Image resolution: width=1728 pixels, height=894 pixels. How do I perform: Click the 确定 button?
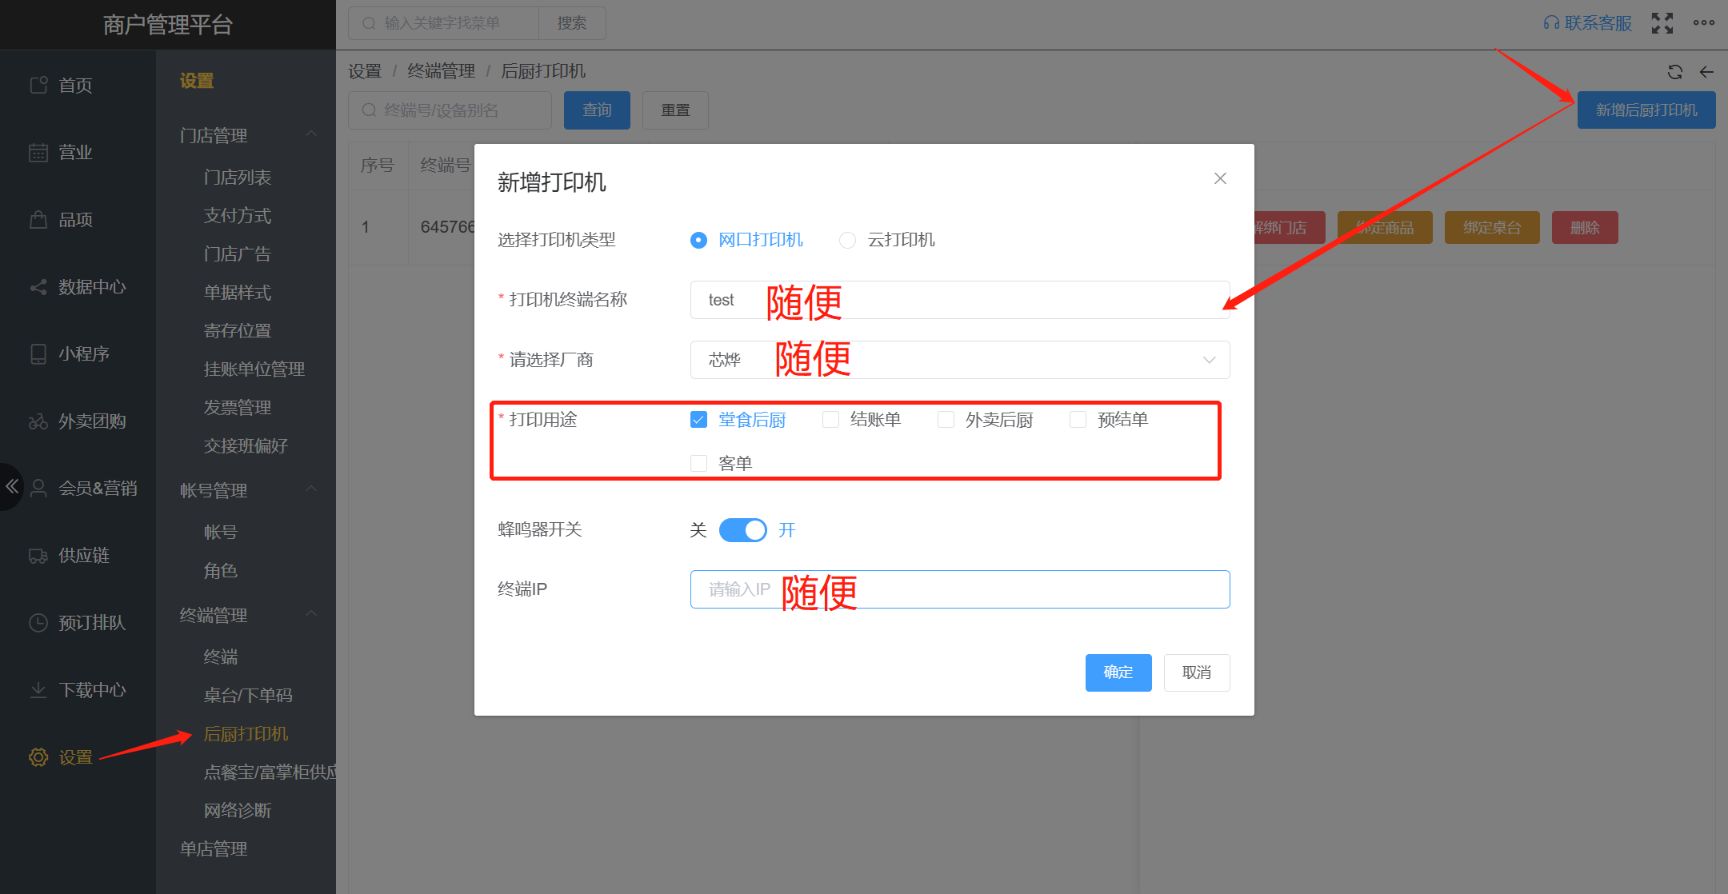point(1118,673)
